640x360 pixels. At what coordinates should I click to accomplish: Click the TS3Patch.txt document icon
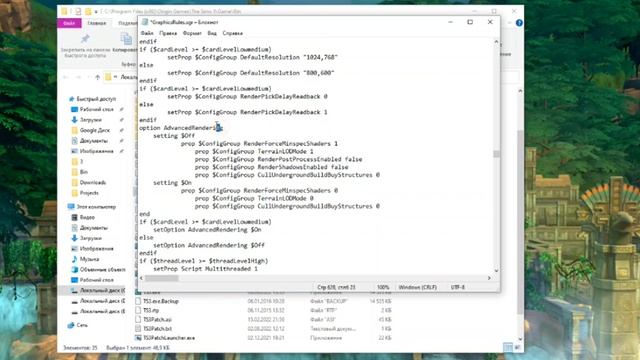pos(138,329)
